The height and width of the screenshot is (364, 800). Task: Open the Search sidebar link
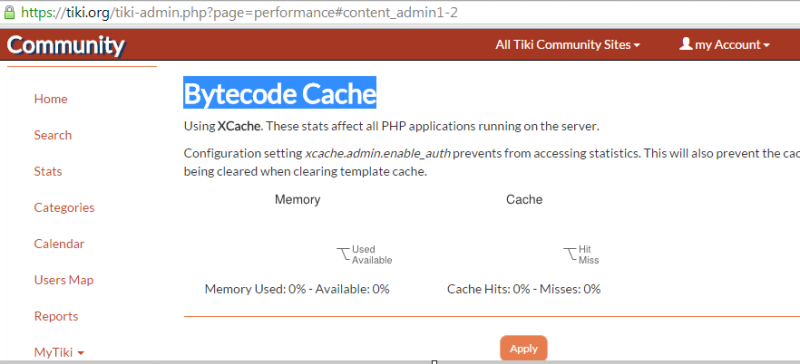(53, 135)
